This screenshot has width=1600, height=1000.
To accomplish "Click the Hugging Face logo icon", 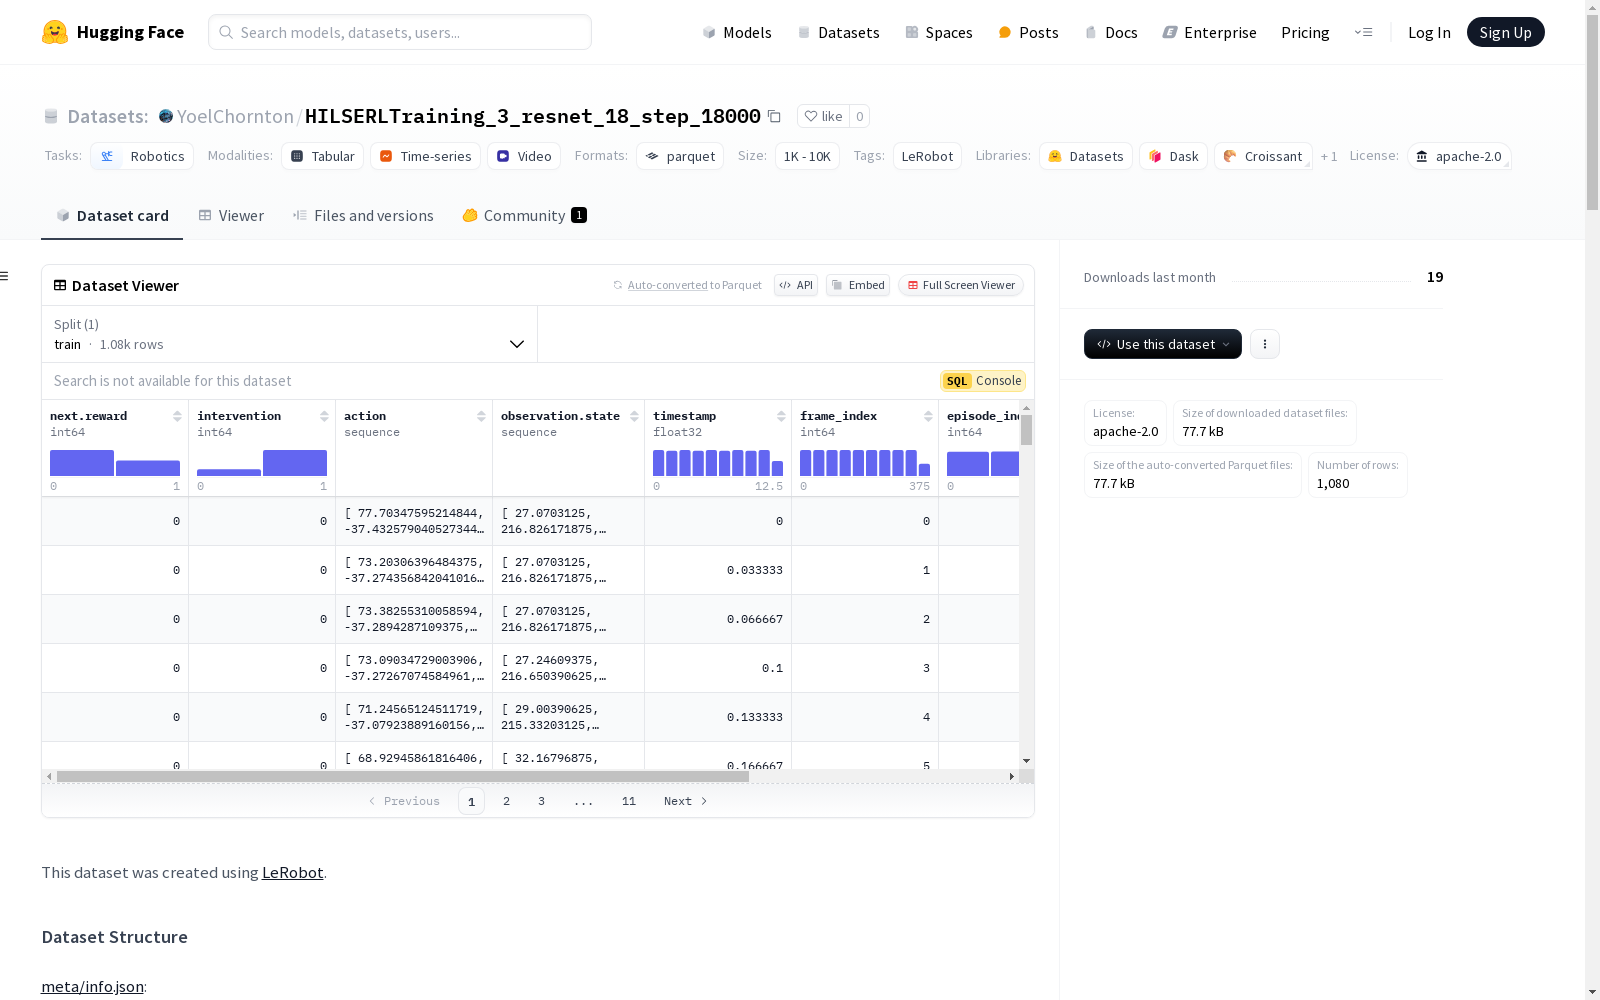I will pyautogui.click(x=55, y=32).
